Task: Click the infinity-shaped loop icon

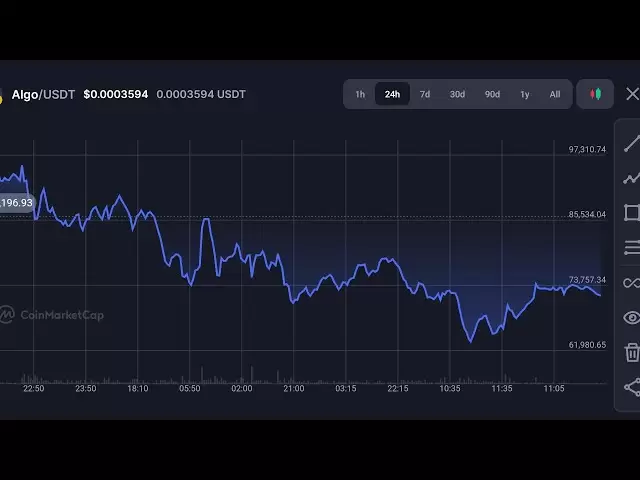Action: tap(631, 282)
